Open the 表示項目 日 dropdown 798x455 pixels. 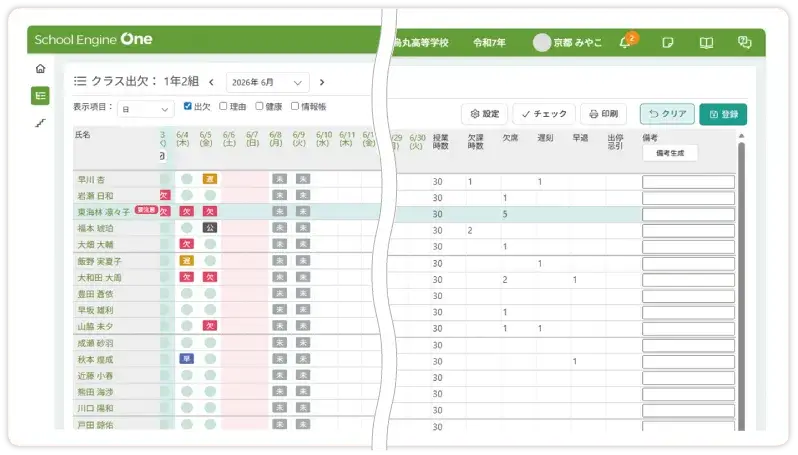click(x=145, y=109)
